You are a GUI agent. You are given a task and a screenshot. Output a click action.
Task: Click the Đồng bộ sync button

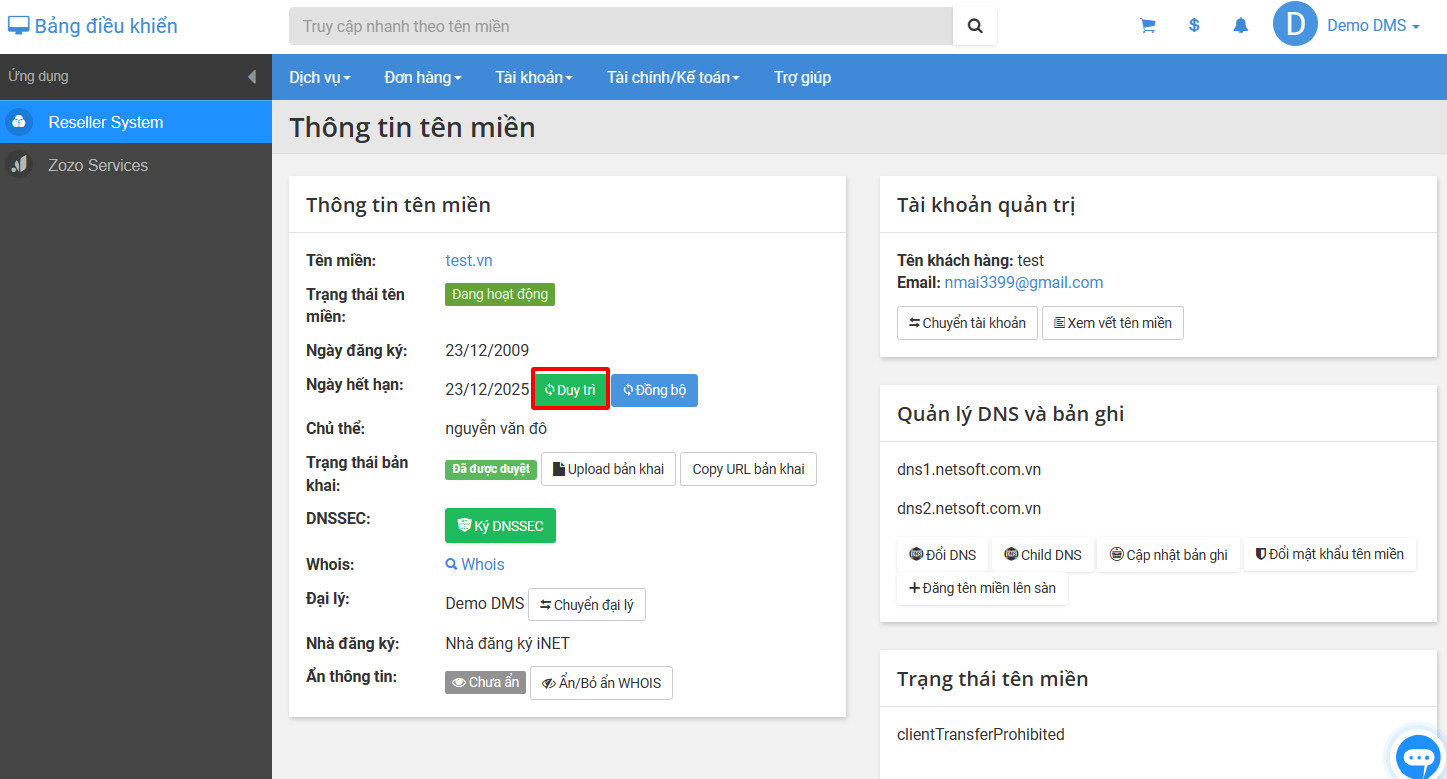[654, 390]
